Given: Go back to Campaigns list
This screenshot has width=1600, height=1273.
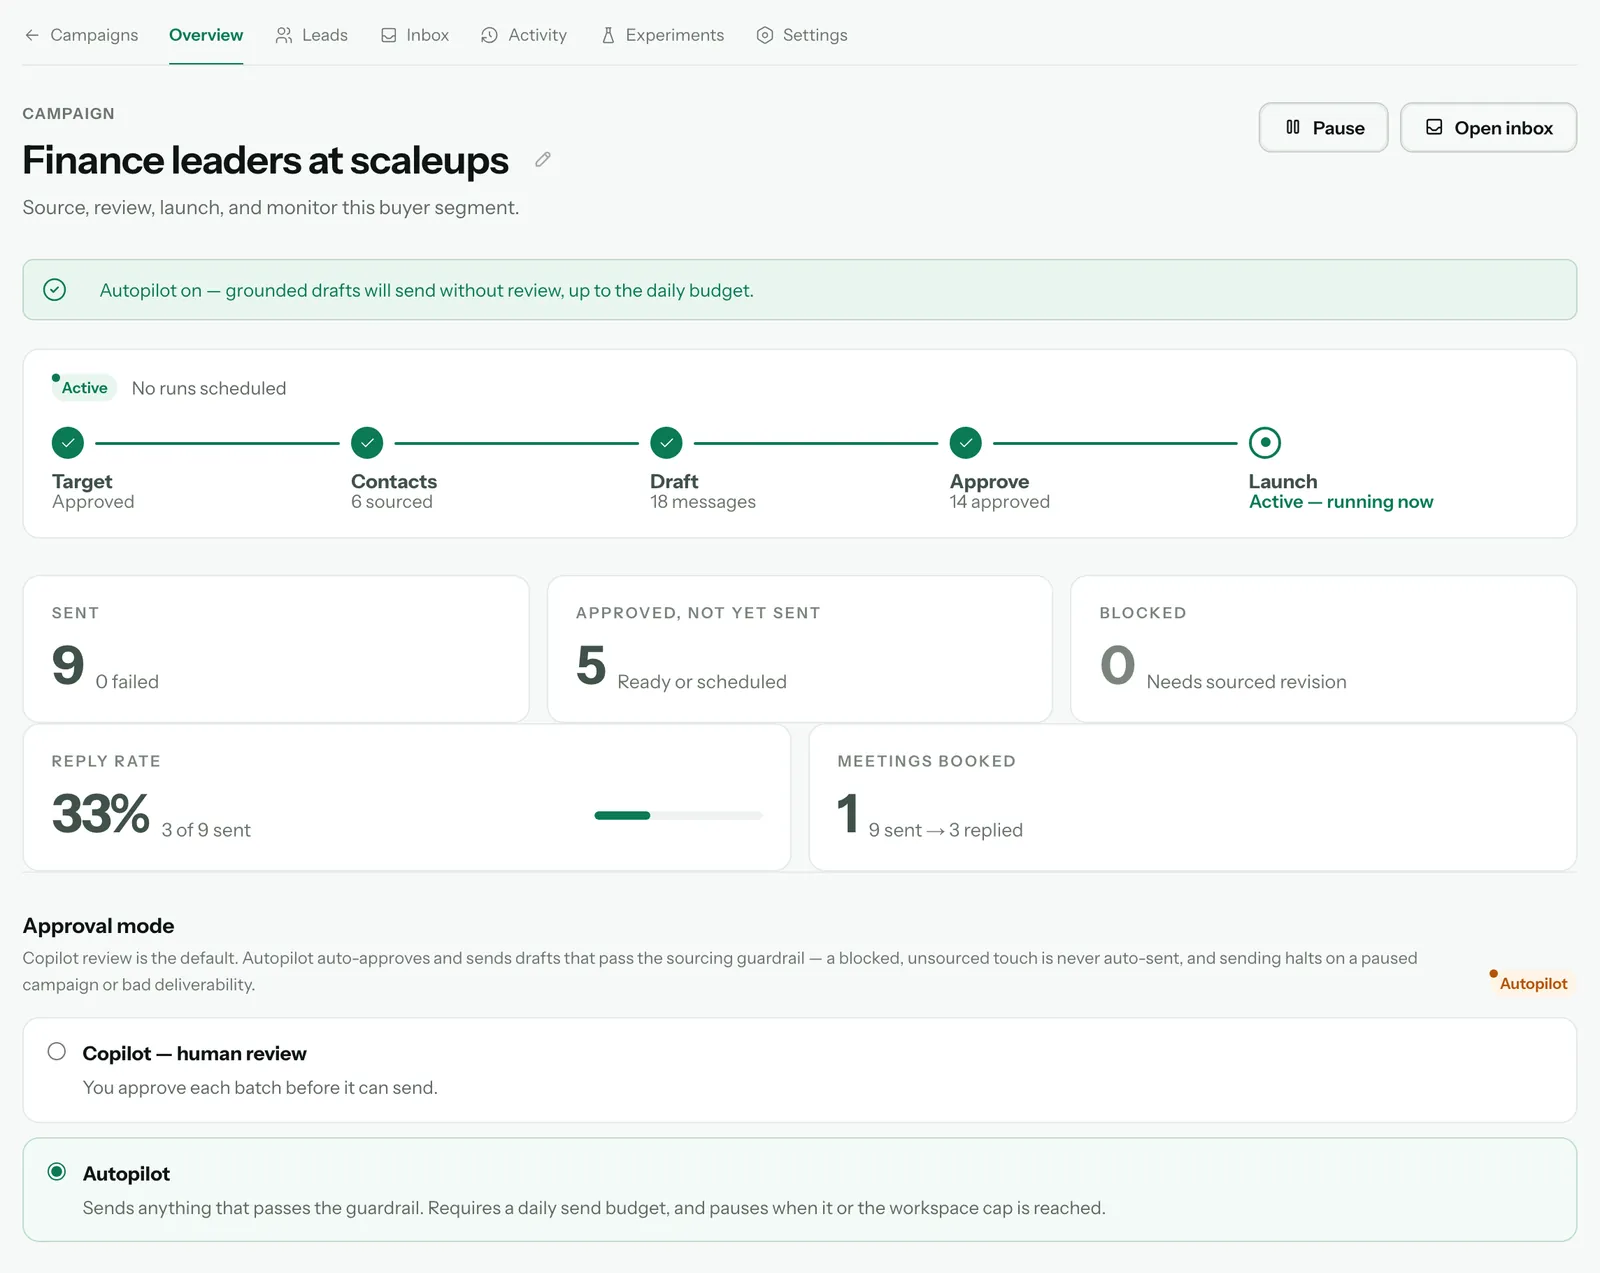Looking at the screenshot, I should 81,35.
